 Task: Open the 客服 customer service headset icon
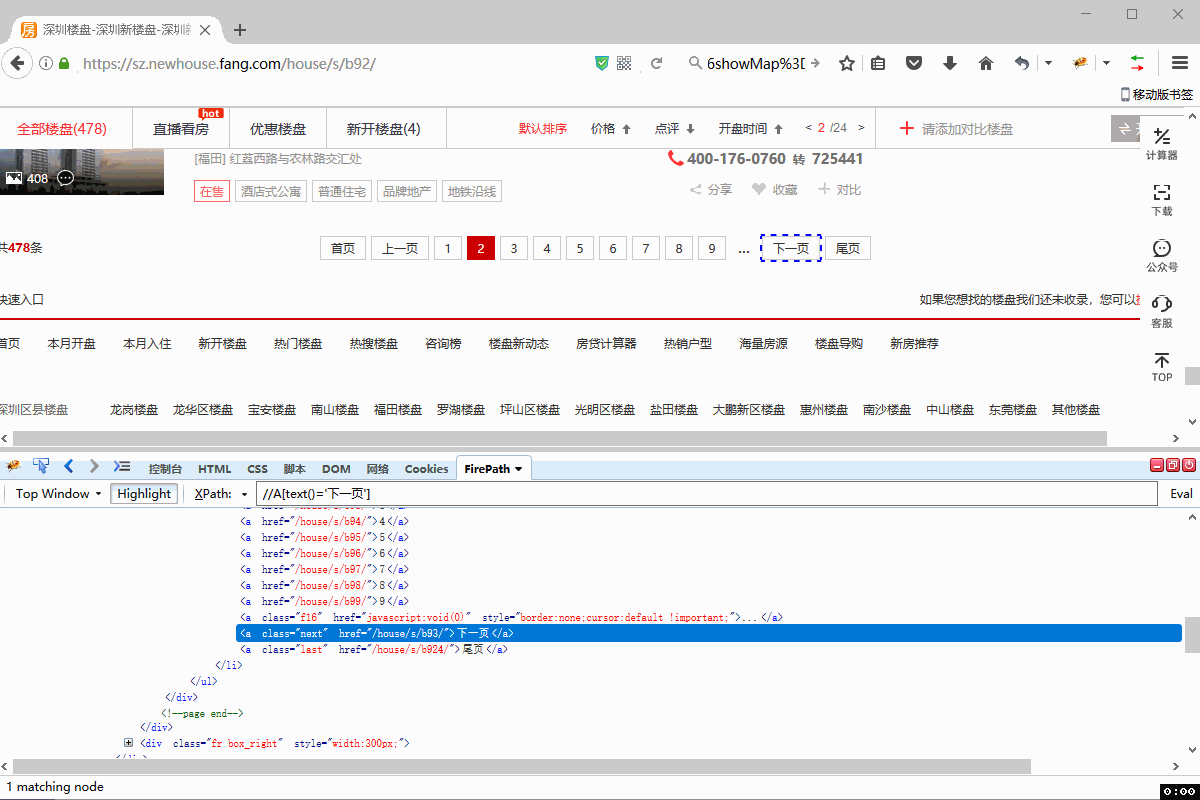[1162, 312]
